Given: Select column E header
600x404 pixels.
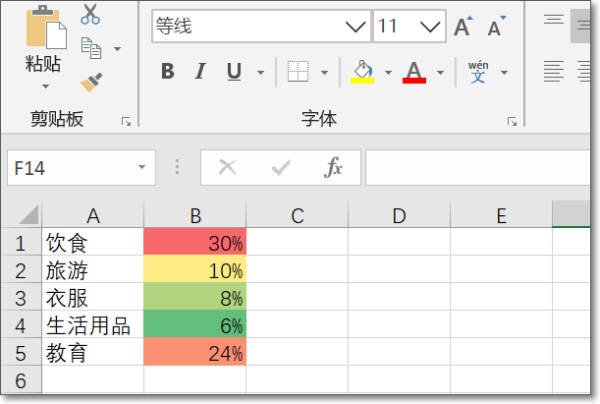Looking at the screenshot, I should click(x=501, y=216).
